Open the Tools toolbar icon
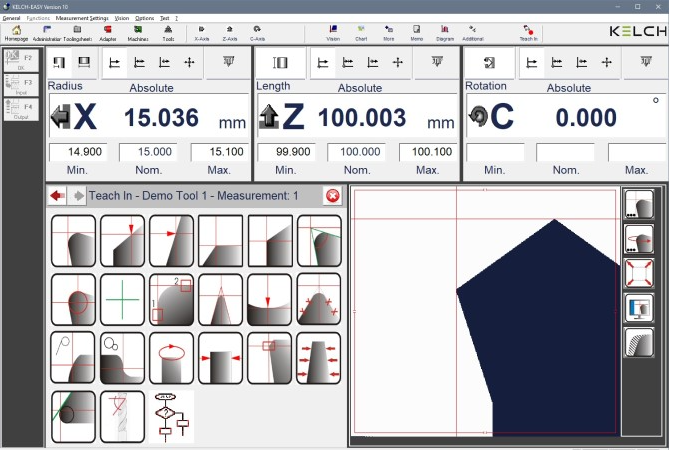 pos(168,33)
